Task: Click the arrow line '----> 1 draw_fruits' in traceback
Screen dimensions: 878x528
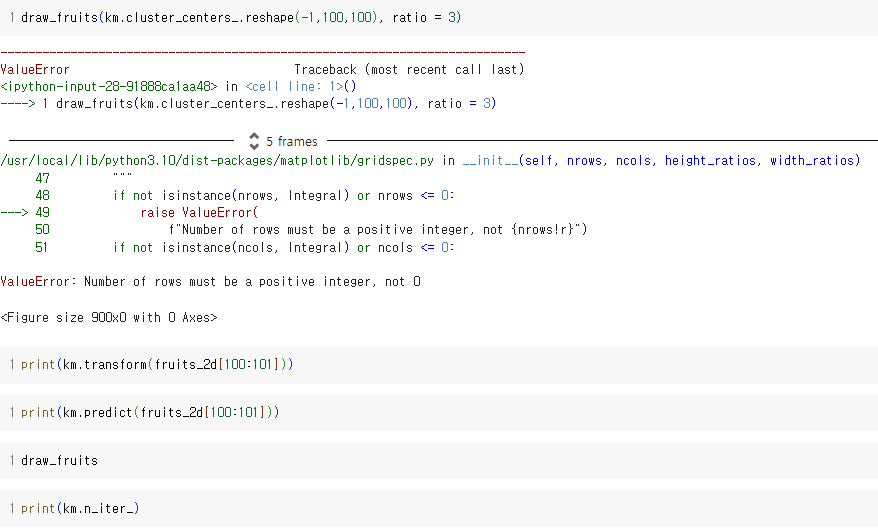Action: [248, 104]
